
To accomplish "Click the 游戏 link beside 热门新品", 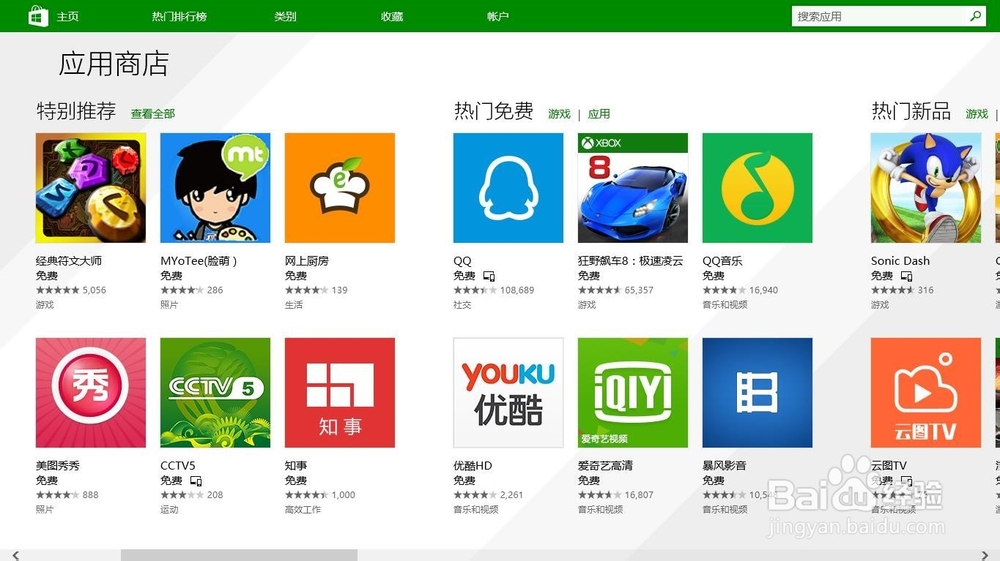I will [976, 114].
